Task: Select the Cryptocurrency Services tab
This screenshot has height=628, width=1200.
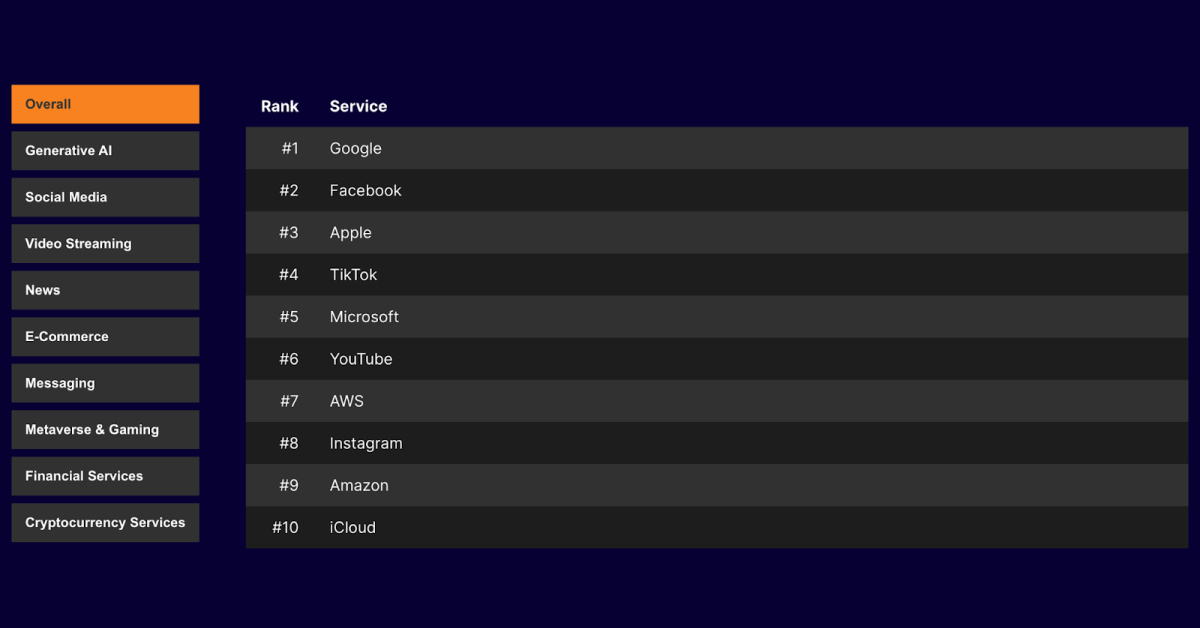Action: point(105,523)
